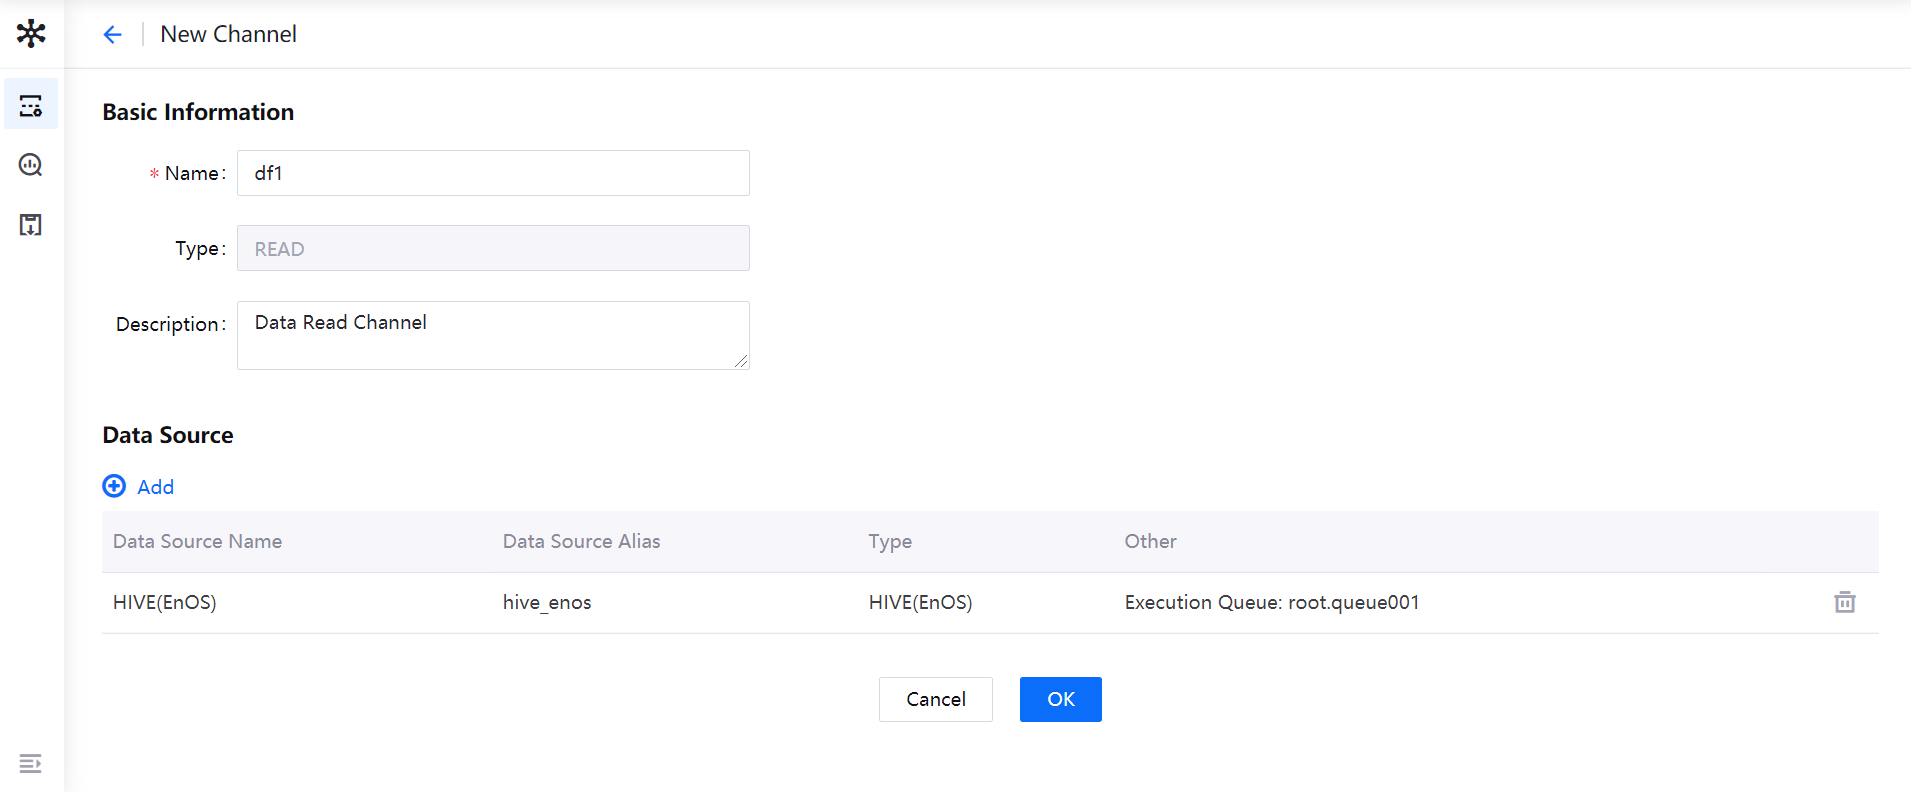Click the Type column header
The height and width of the screenshot is (792, 1911).
[890, 541]
